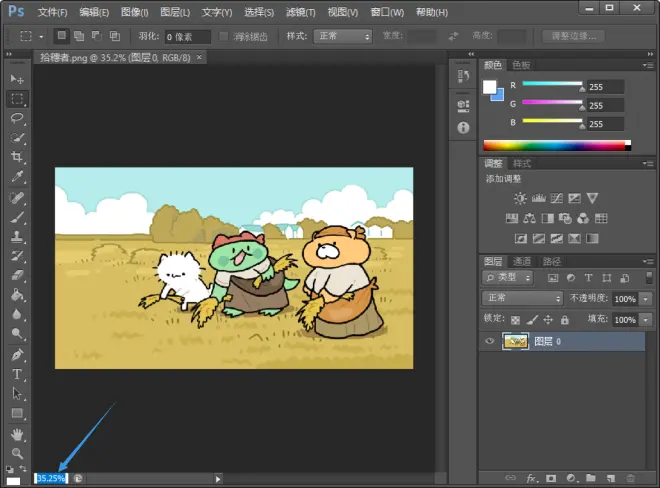Open the 滤镜(T) menu
The height and width of the screenshot is (488, 660).
pyautogui.click(x=301, y=13)
